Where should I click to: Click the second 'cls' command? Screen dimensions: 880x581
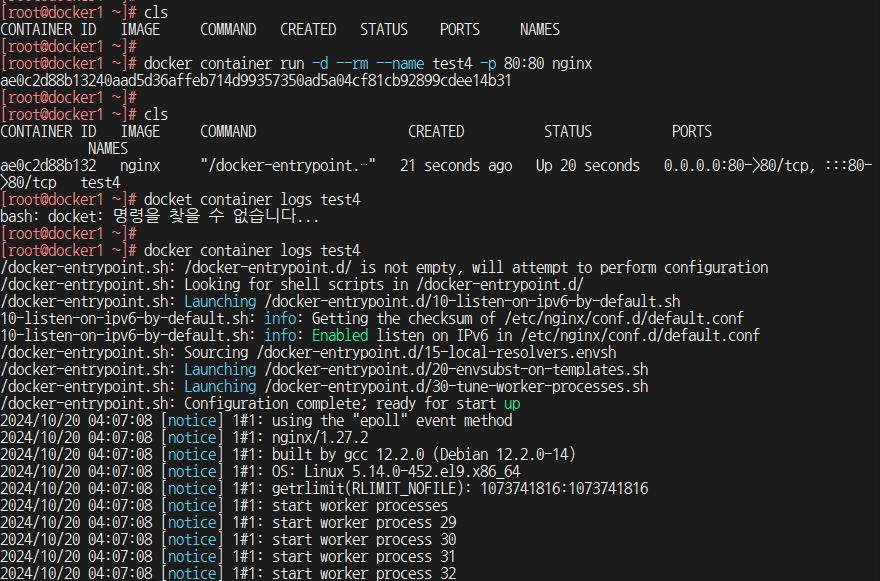(156, 115)
